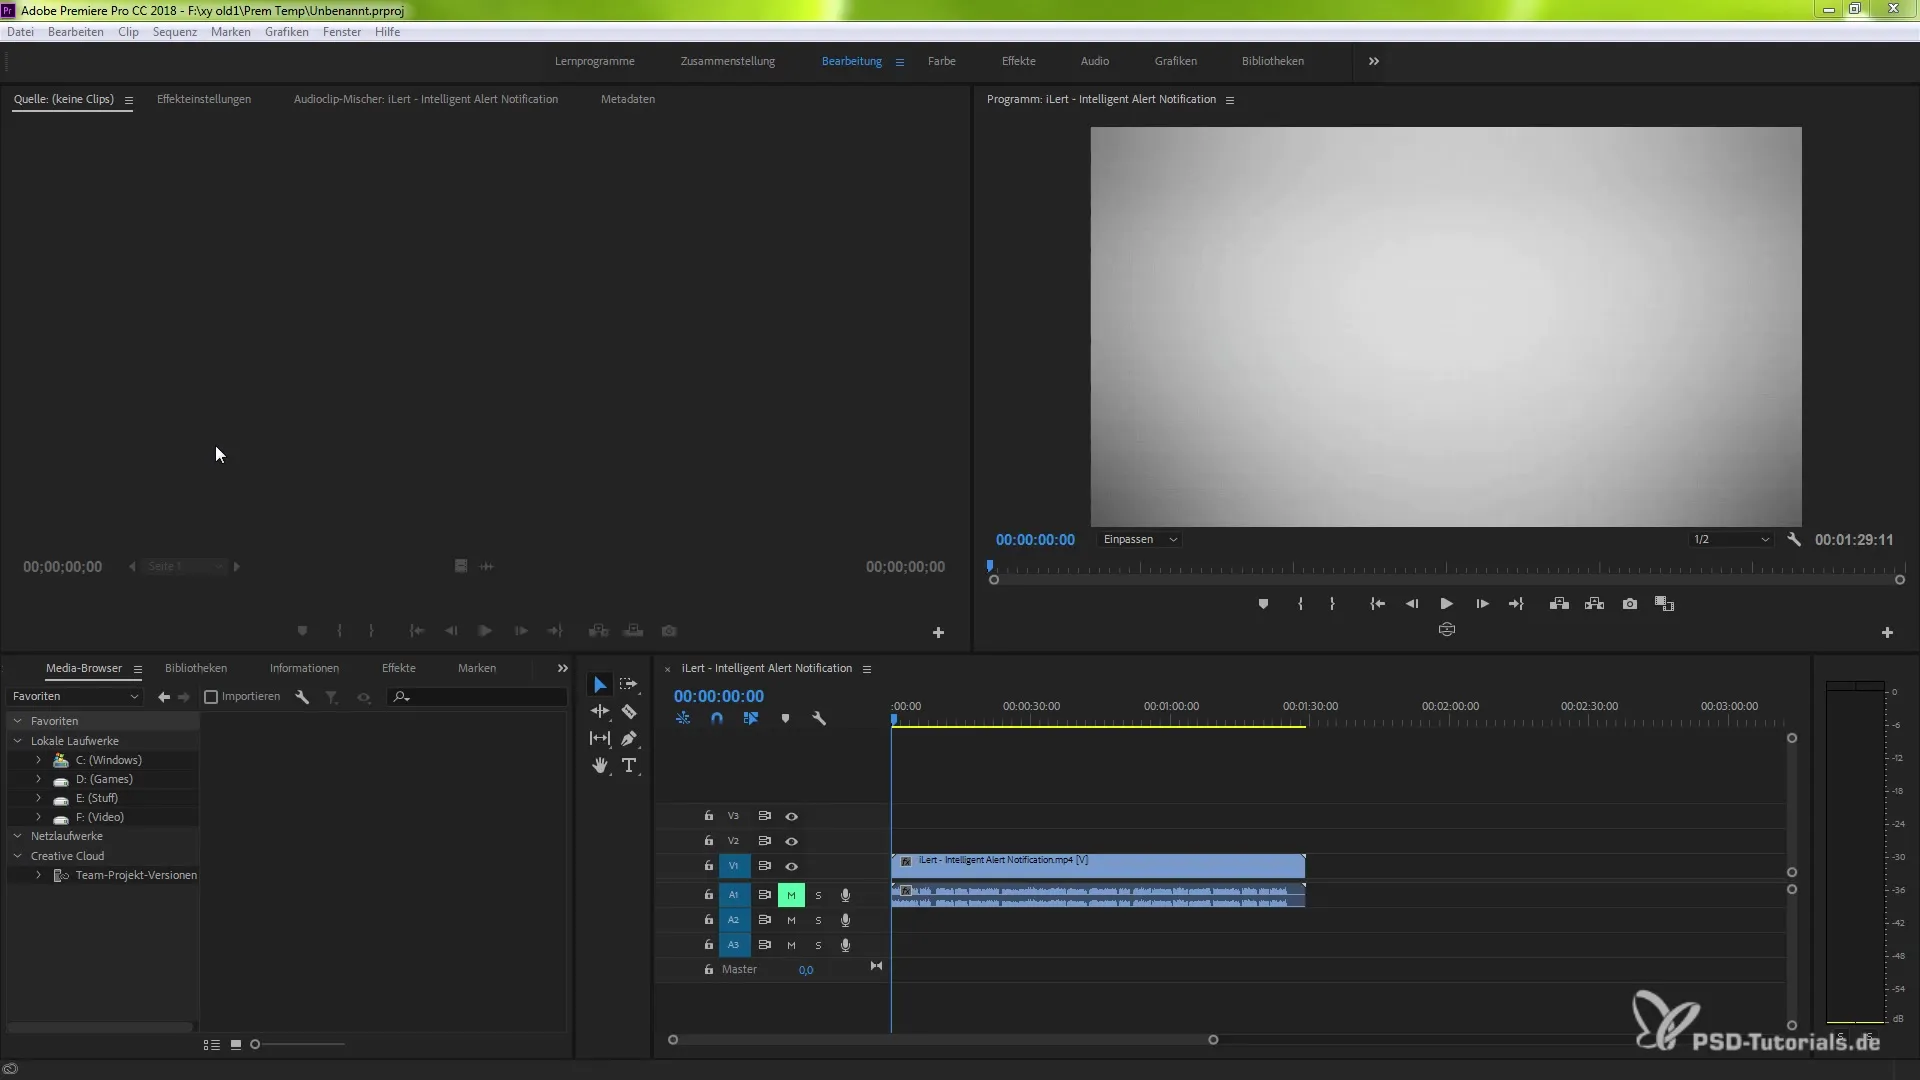Expand the C: (Windows) drive
Image resolution: width=1920 pixels, height=1080 pixels.
(38, 761)
